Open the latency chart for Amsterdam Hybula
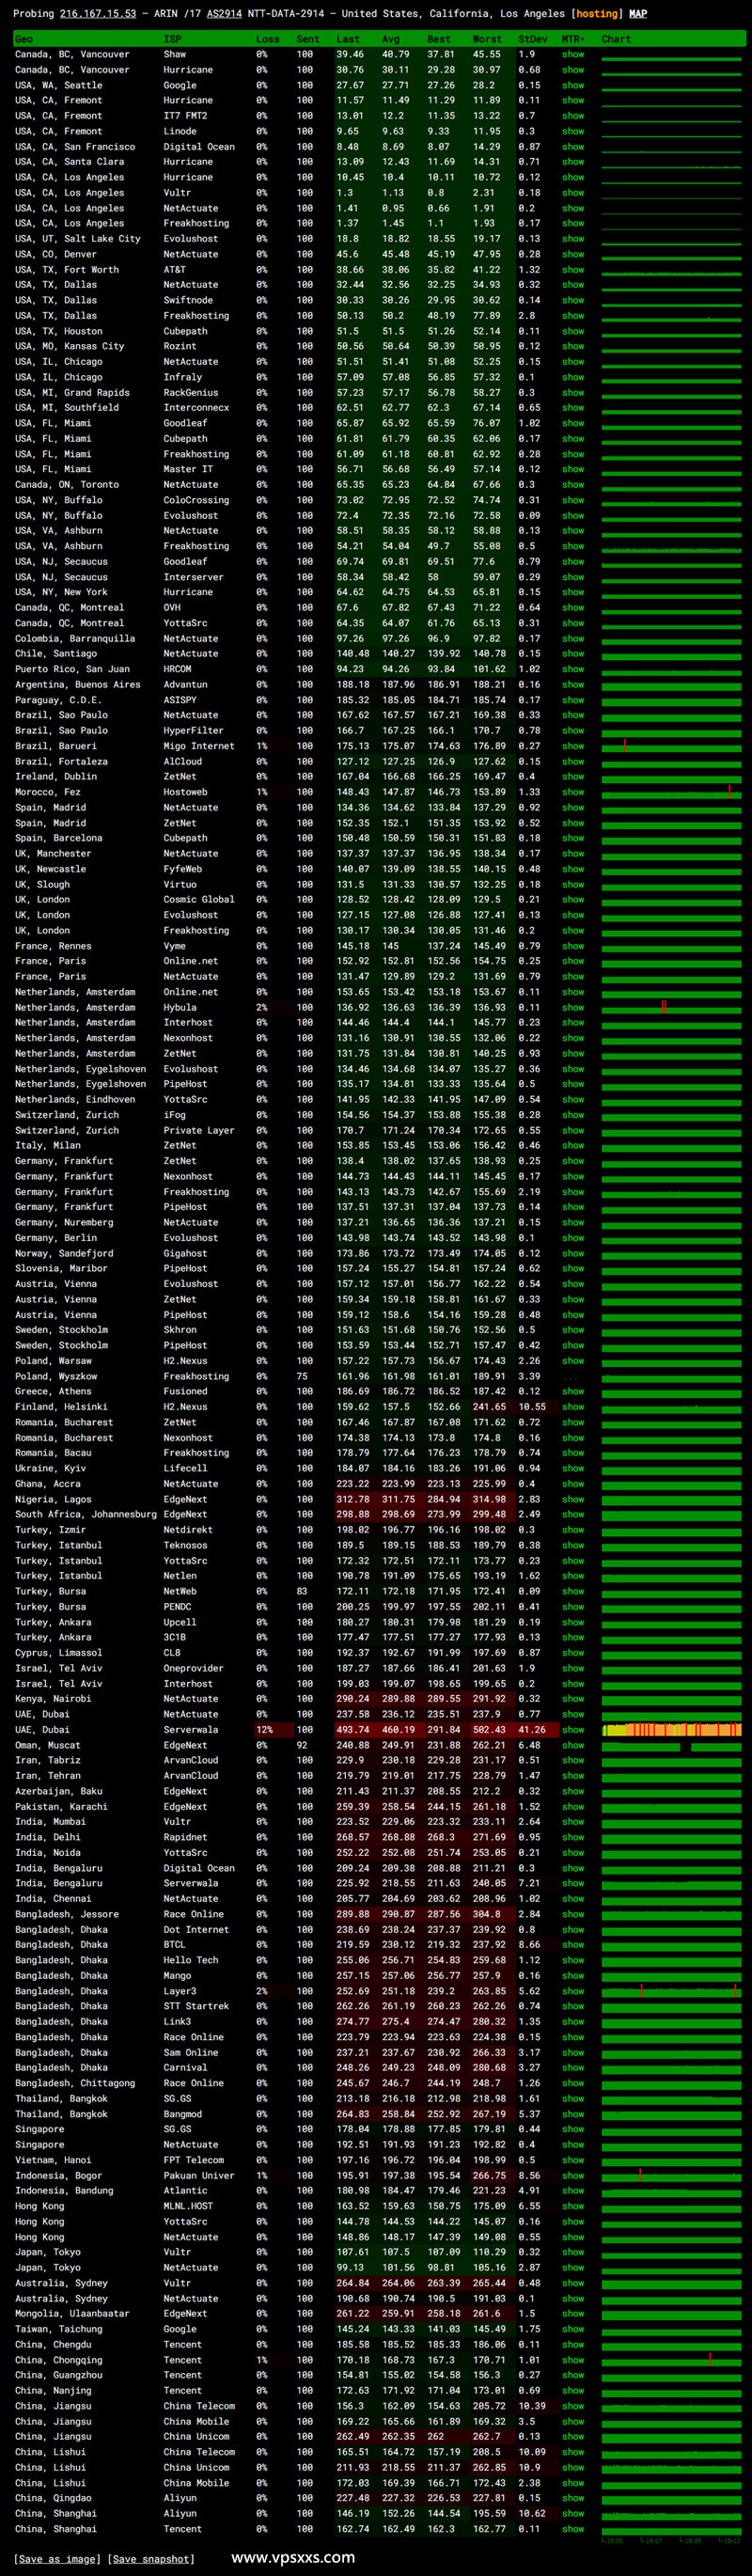 [x=673, y=1007]
